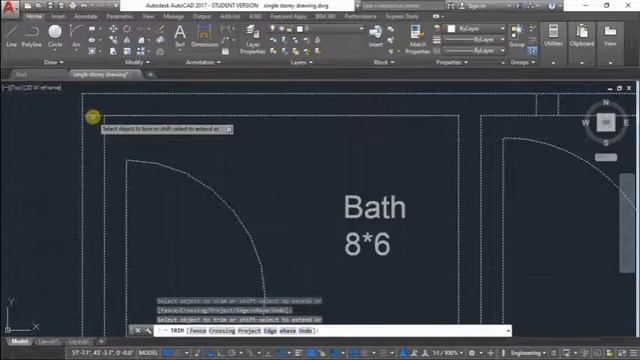Open Engineering units dropdown in status bar
Image resolution: width=640 pixels, height=360 pixels.
click(x=528, y=353)
